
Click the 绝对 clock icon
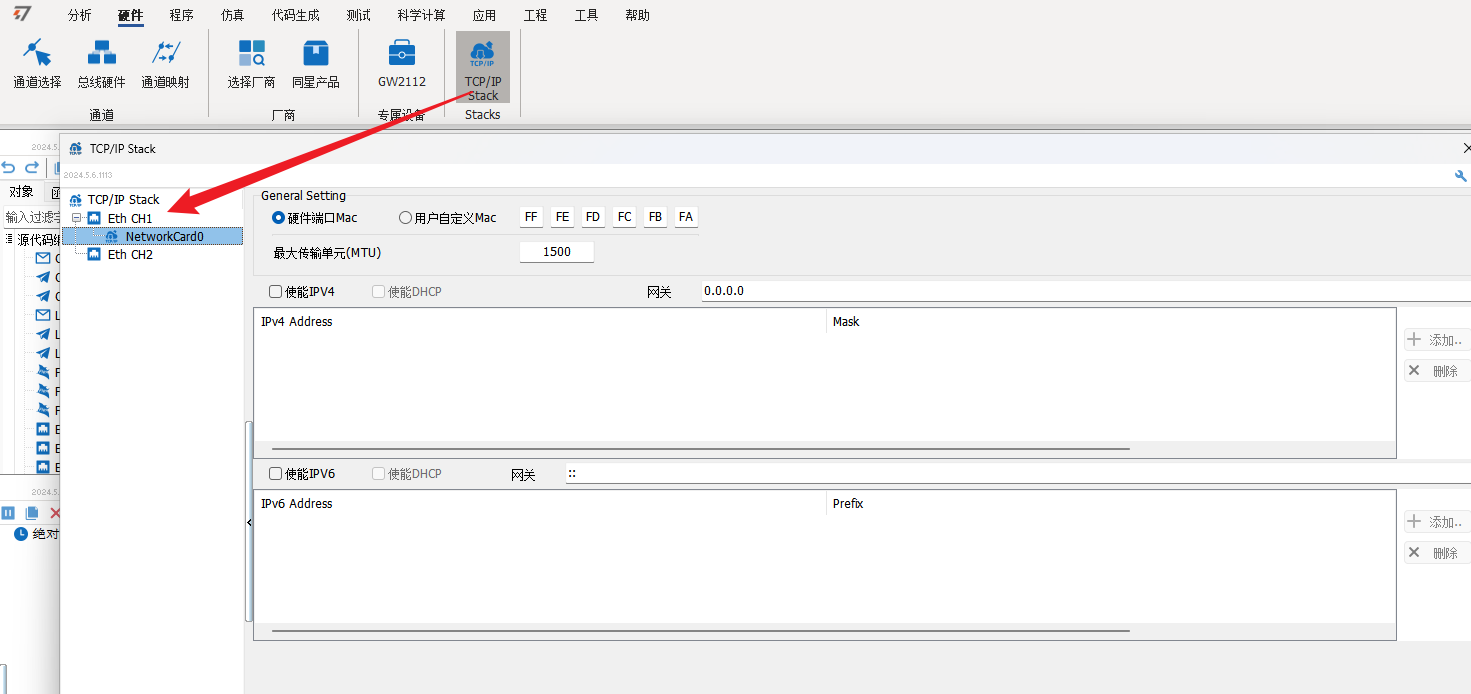pos(21,534)
